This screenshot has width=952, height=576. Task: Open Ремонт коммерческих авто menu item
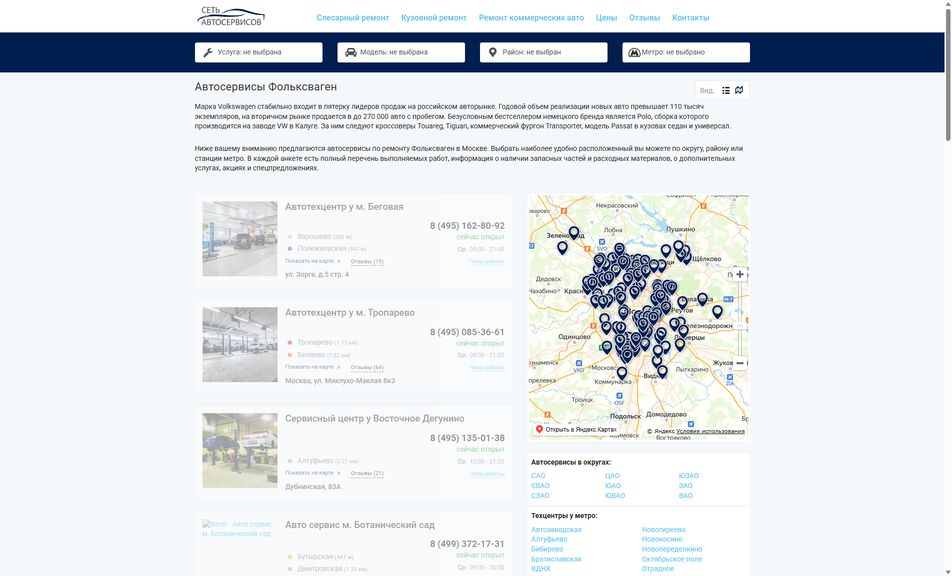coord(531,18)
